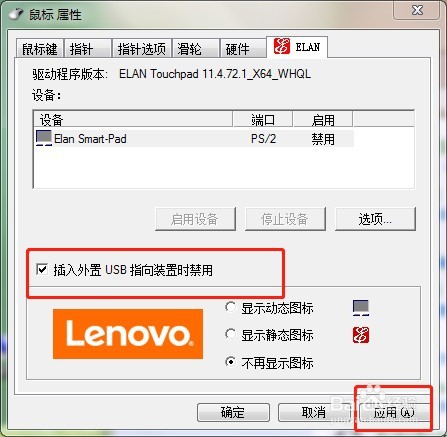Select 显示动态图标 radio button
The image size is (447, 437).
pyautogui.click(x=230, y=307)
